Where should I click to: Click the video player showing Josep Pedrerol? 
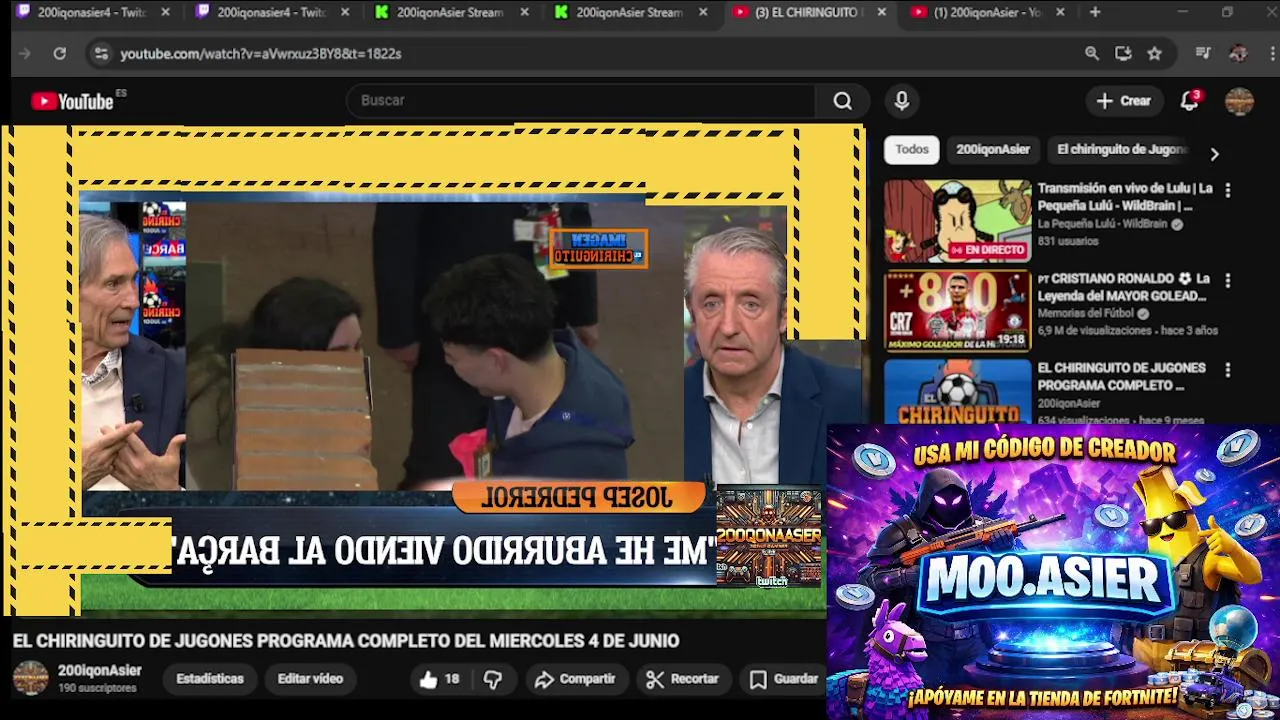[x=432, y=370]
